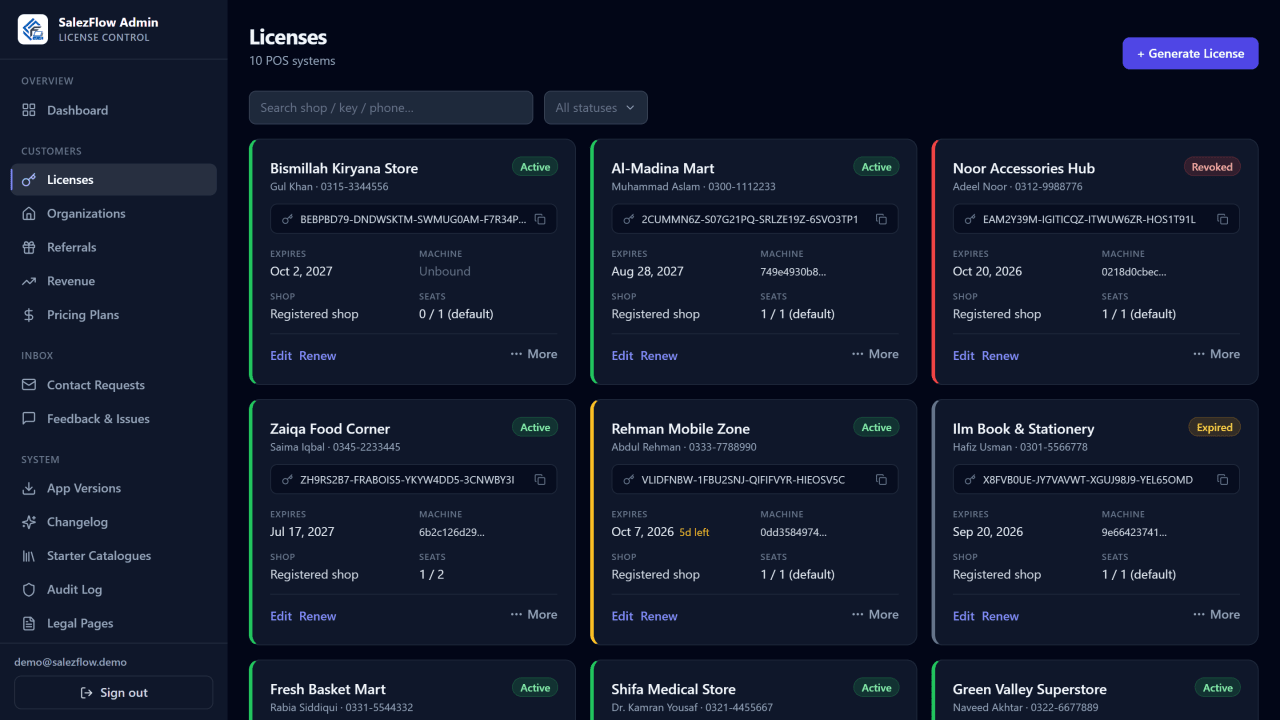Open More options for Rehman Mobile Zone
The image size is (1280, 720).
click(875, 615)
